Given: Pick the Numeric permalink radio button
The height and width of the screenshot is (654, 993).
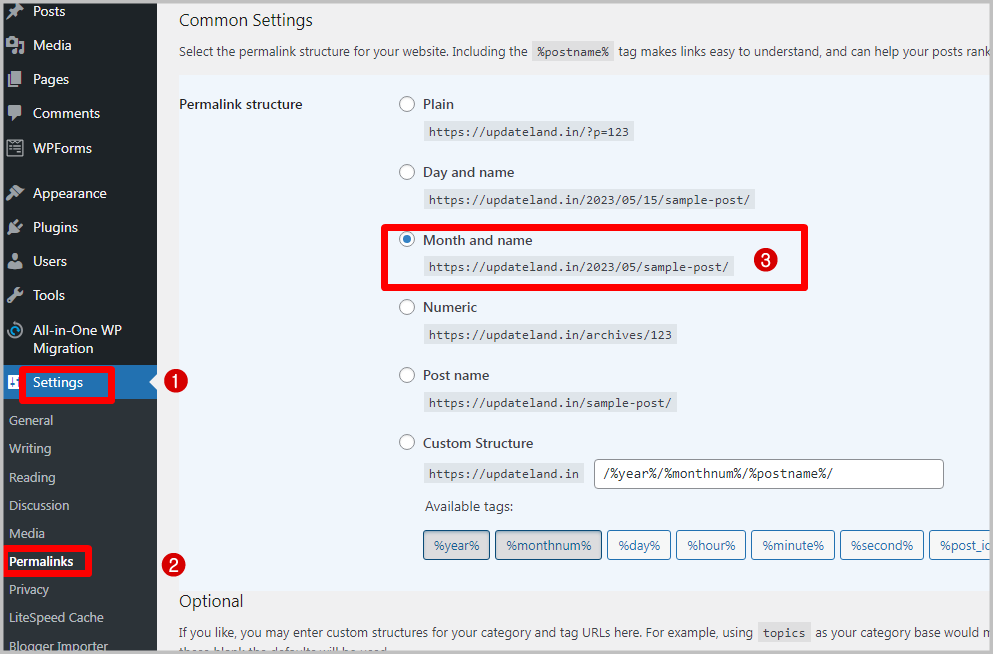Looking at the screenshot, I should pos(407,307).
